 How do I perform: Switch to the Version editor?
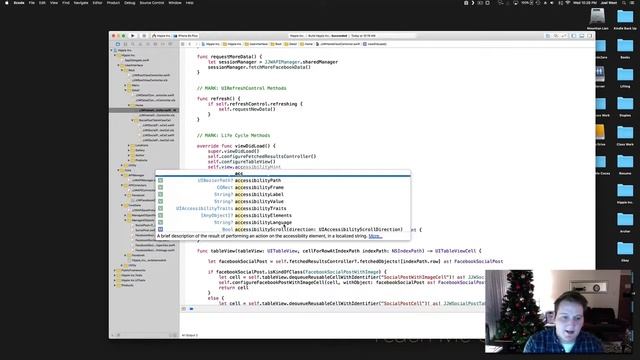564,36
